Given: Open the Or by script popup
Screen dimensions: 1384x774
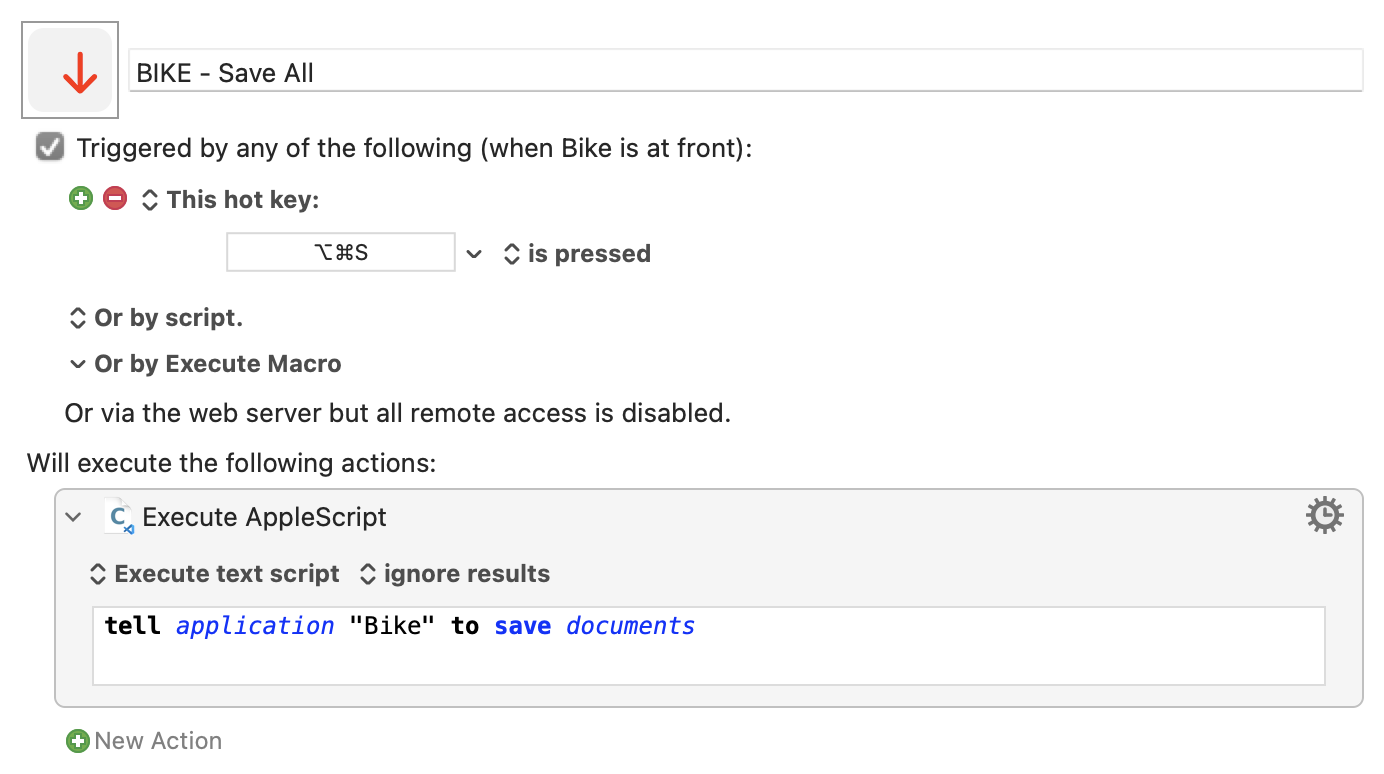Looking at the screenshot, I should [x=156, y=318].
